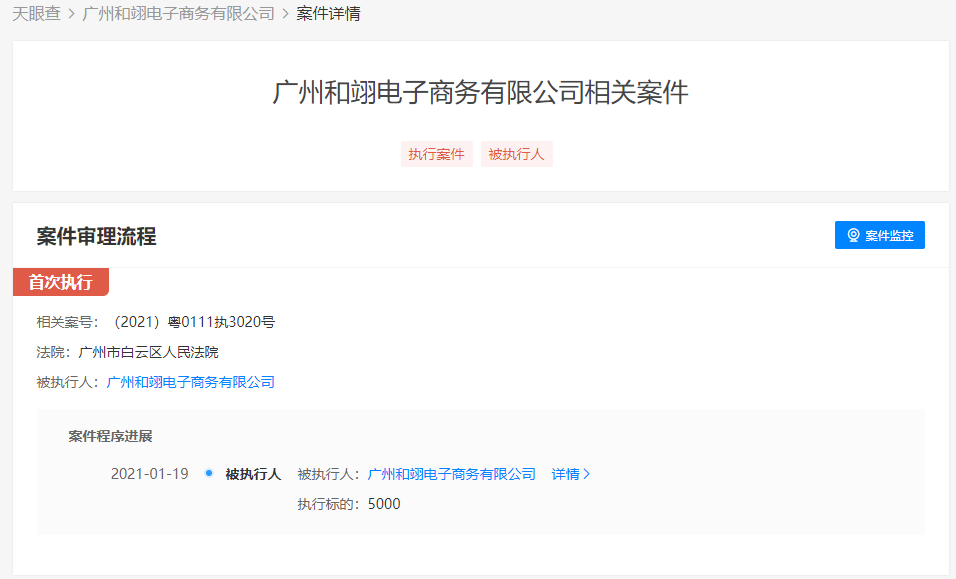This screenshot has height=579, width=956.
Task: Click breadcrumb separator arrow before 案件详情
Action: 285,13
